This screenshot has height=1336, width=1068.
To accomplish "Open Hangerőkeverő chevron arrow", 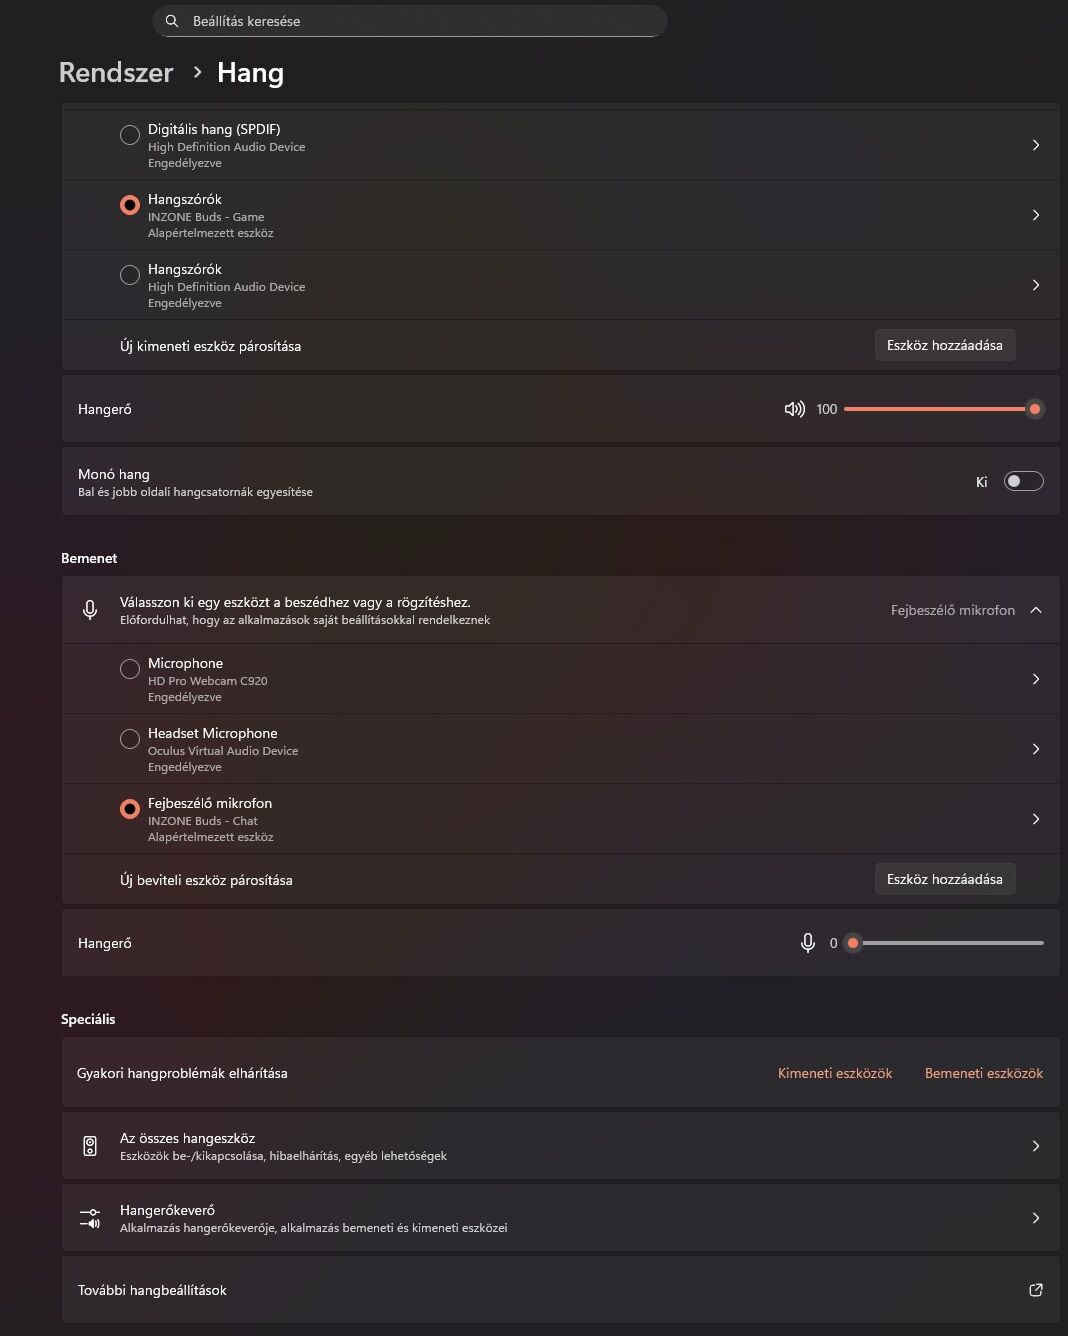I will (x=1036, y=1218).
